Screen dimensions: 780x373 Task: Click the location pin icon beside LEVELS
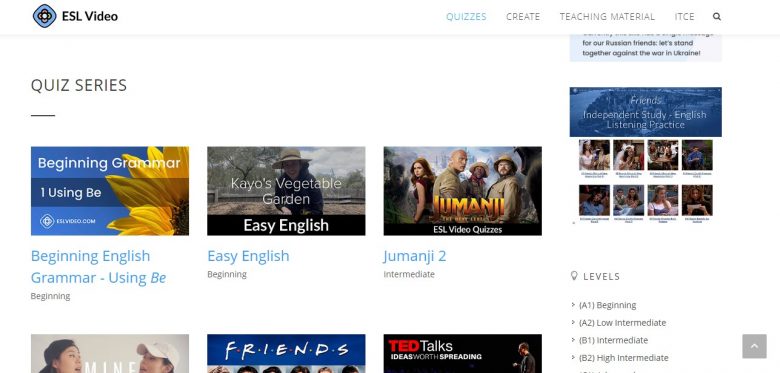coord(574,276)
